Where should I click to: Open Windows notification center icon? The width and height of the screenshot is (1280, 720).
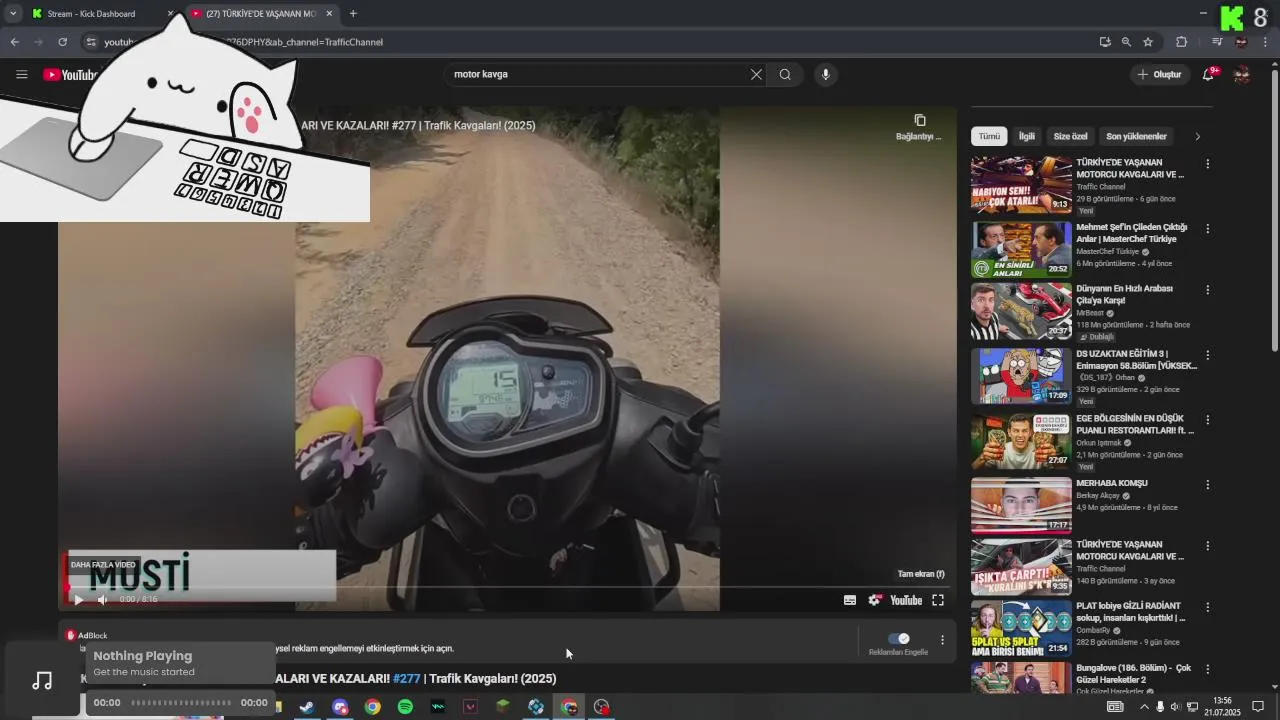click(x=1258, y=707)
